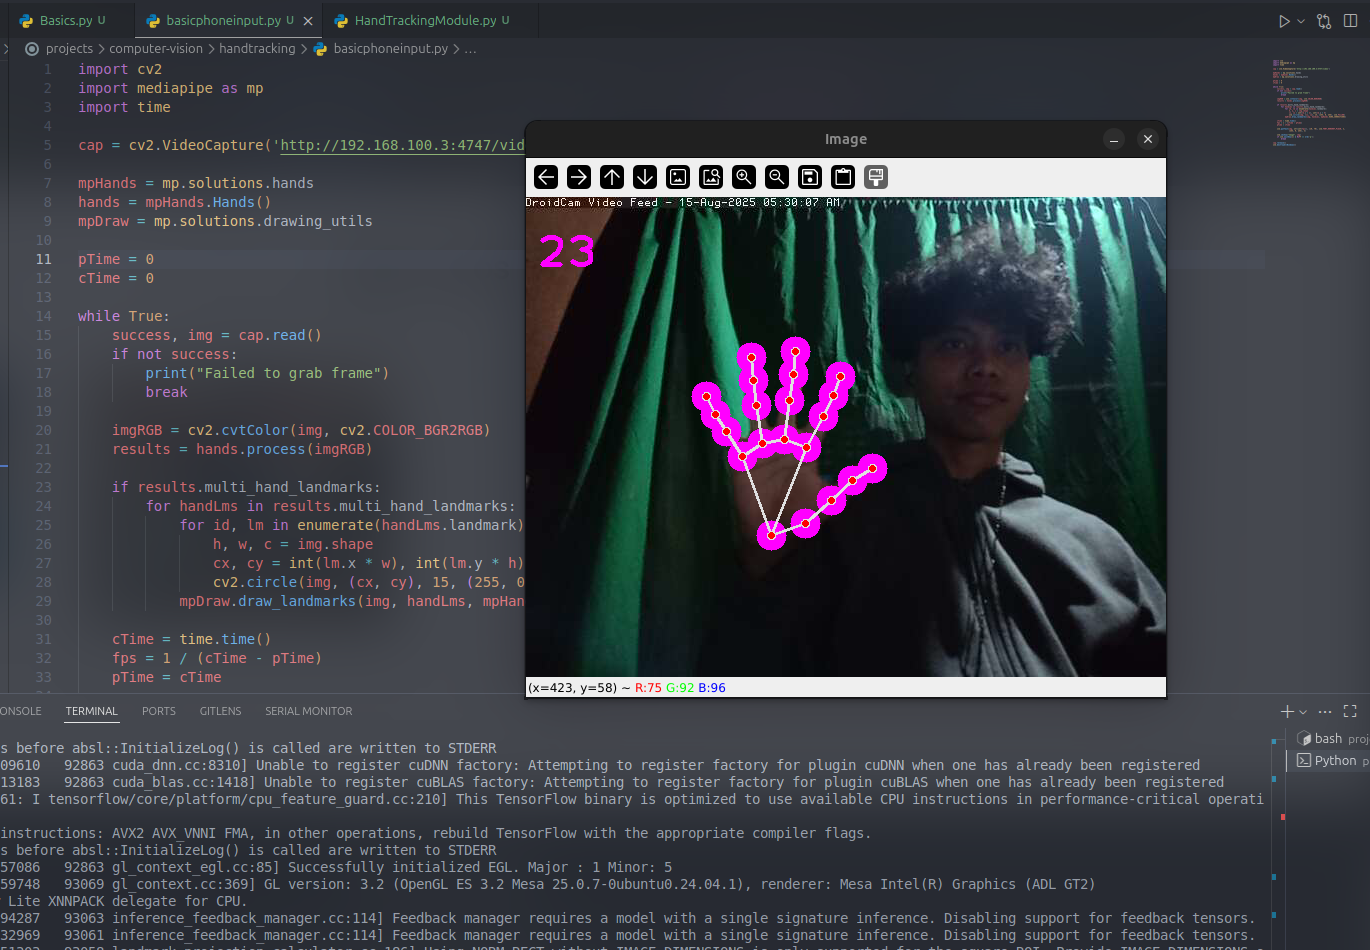Click the zoom out magnifier icon

point(777,177)
